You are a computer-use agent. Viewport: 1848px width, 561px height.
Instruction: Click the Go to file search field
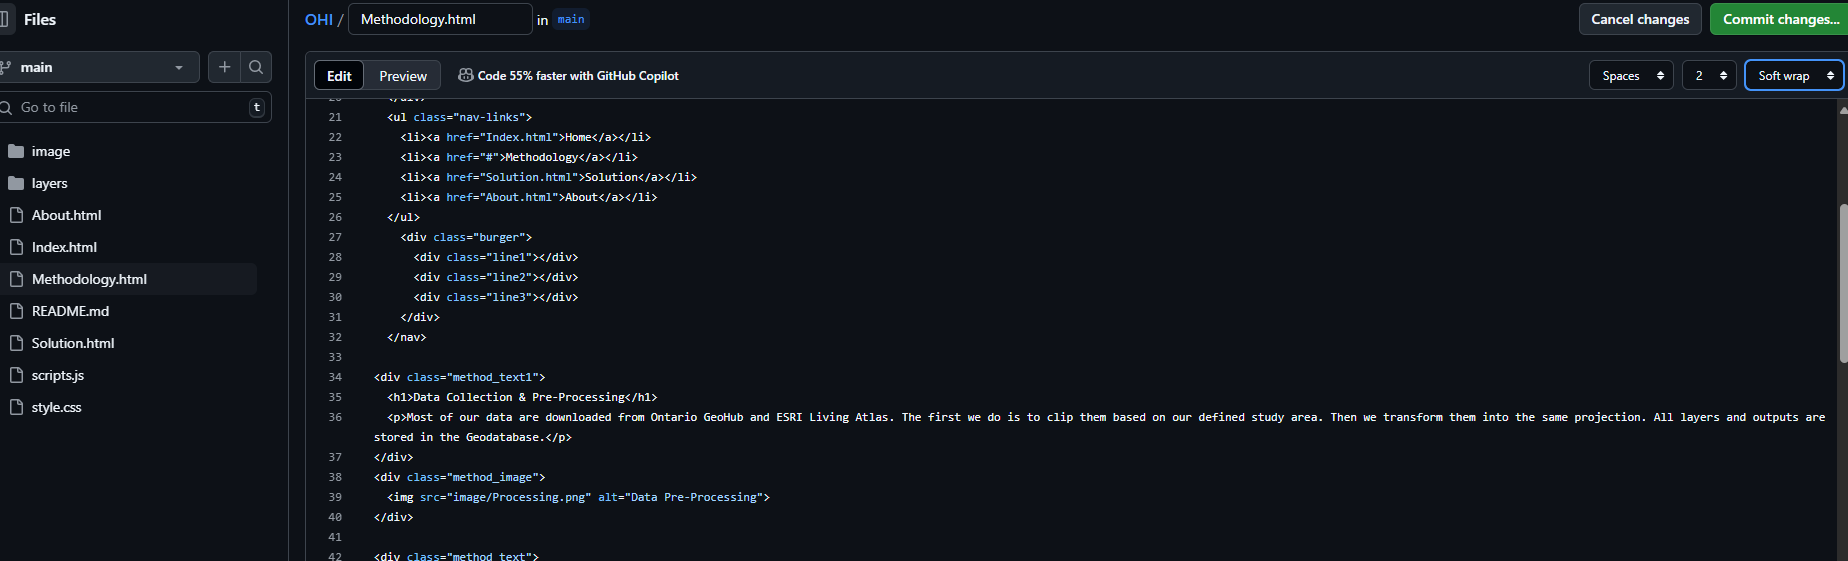pyautogui.click(x=135, y=107)
